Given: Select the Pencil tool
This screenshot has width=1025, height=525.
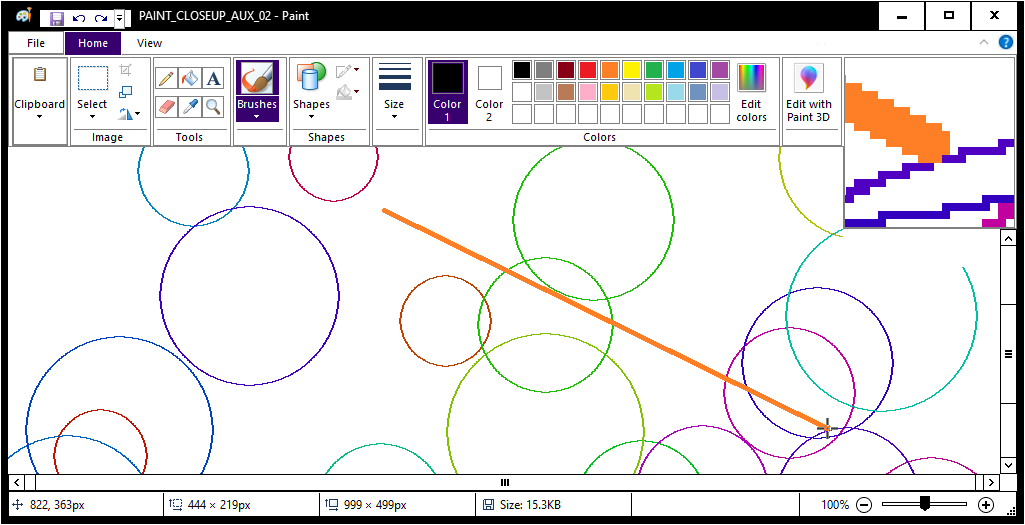Looking at the screenshot, I should tap(167, 78).
